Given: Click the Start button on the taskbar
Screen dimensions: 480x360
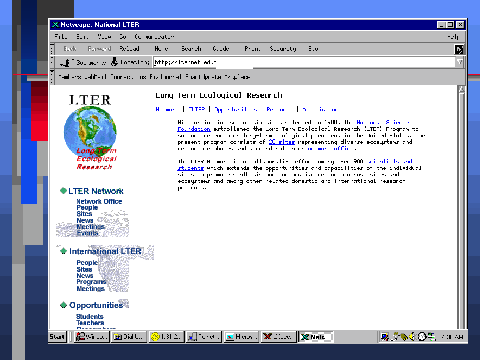Looking at the screenshot, I should pos(57,337).
